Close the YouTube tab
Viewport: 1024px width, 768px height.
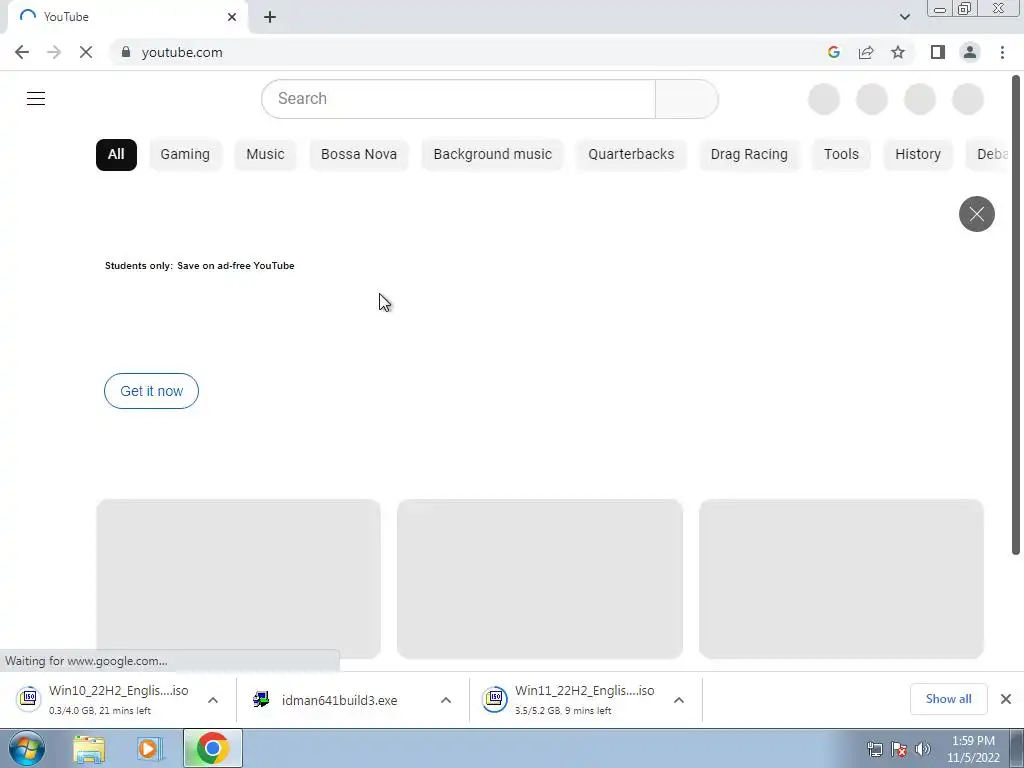232,17
